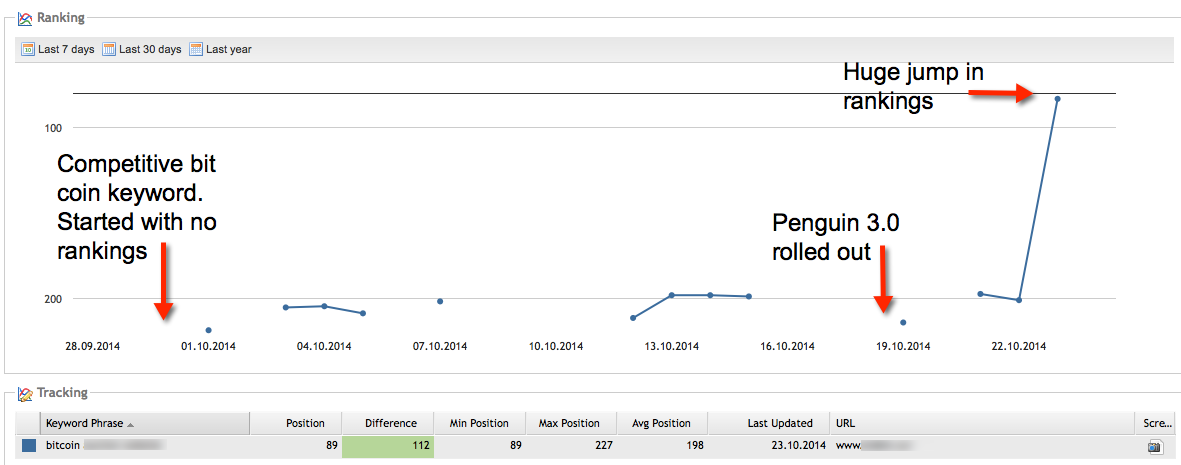Click the Position column header
Viewport: 1181px width, 465px height.
coord(304,423)
